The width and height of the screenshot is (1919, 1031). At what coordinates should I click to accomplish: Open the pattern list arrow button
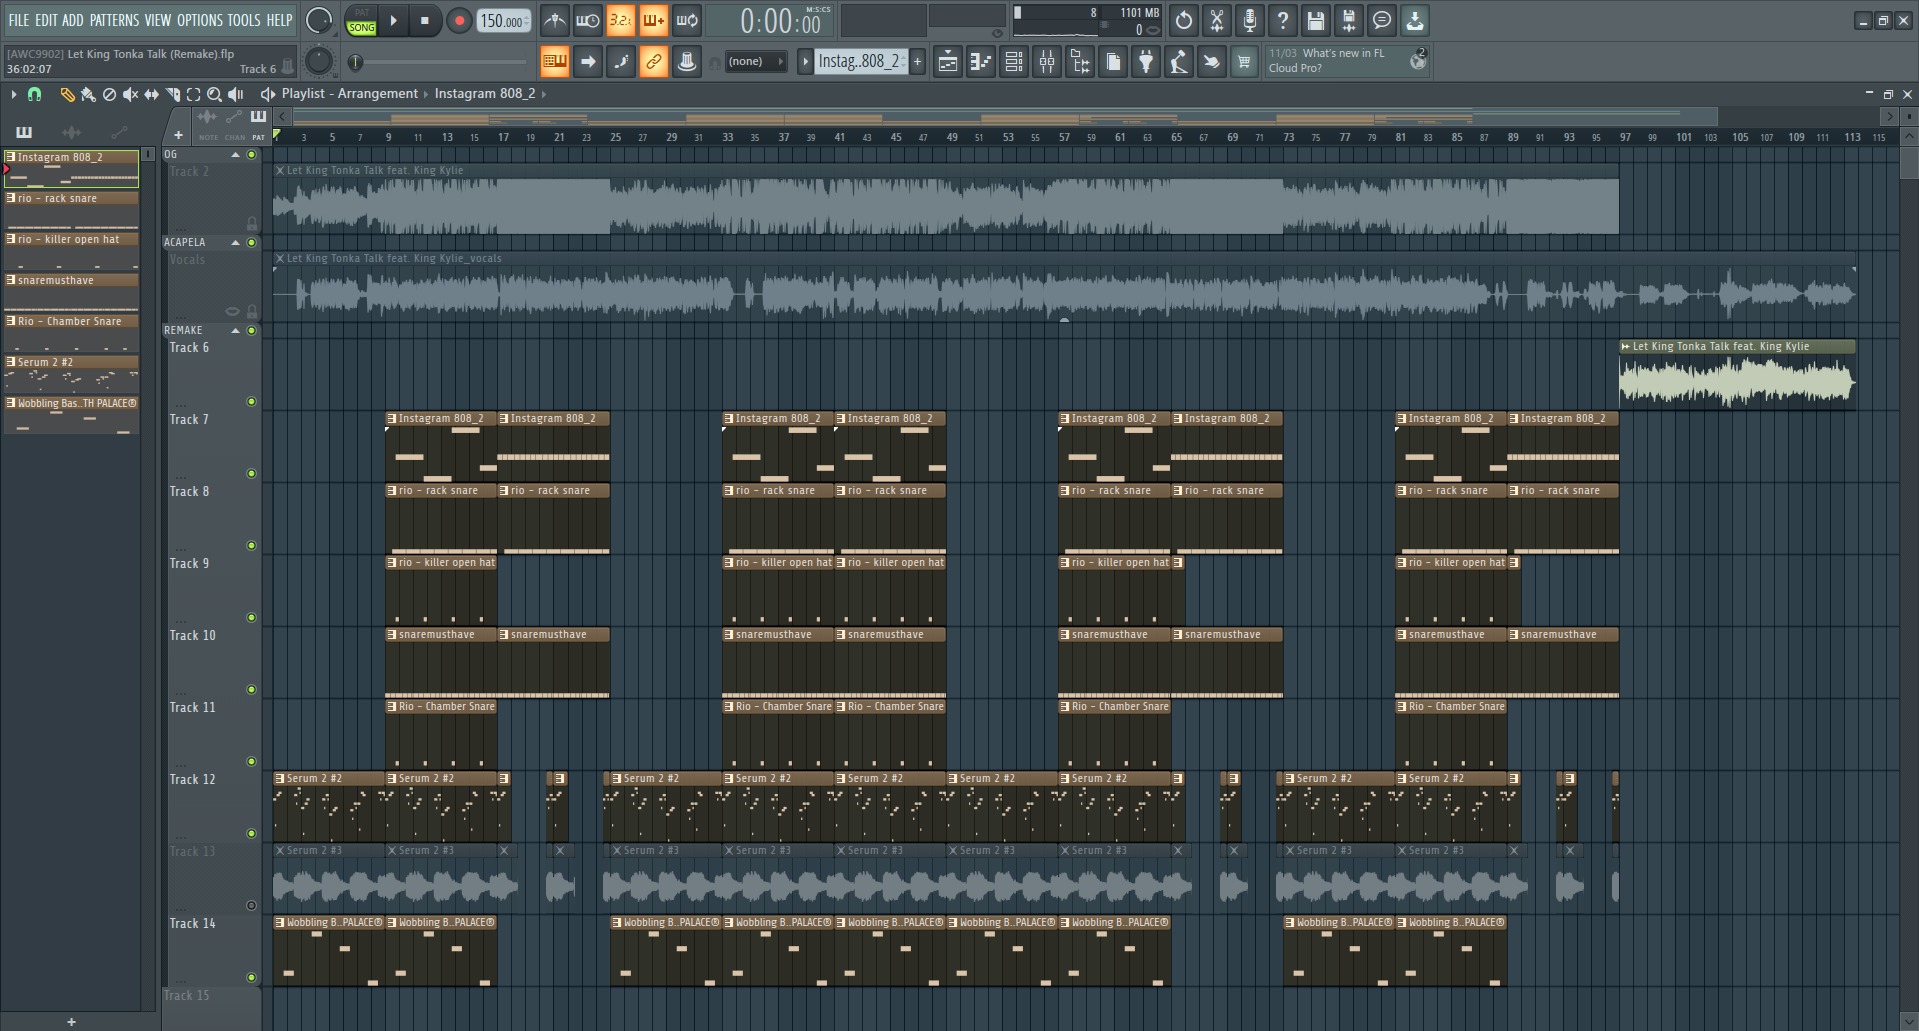tap(805, 62)
